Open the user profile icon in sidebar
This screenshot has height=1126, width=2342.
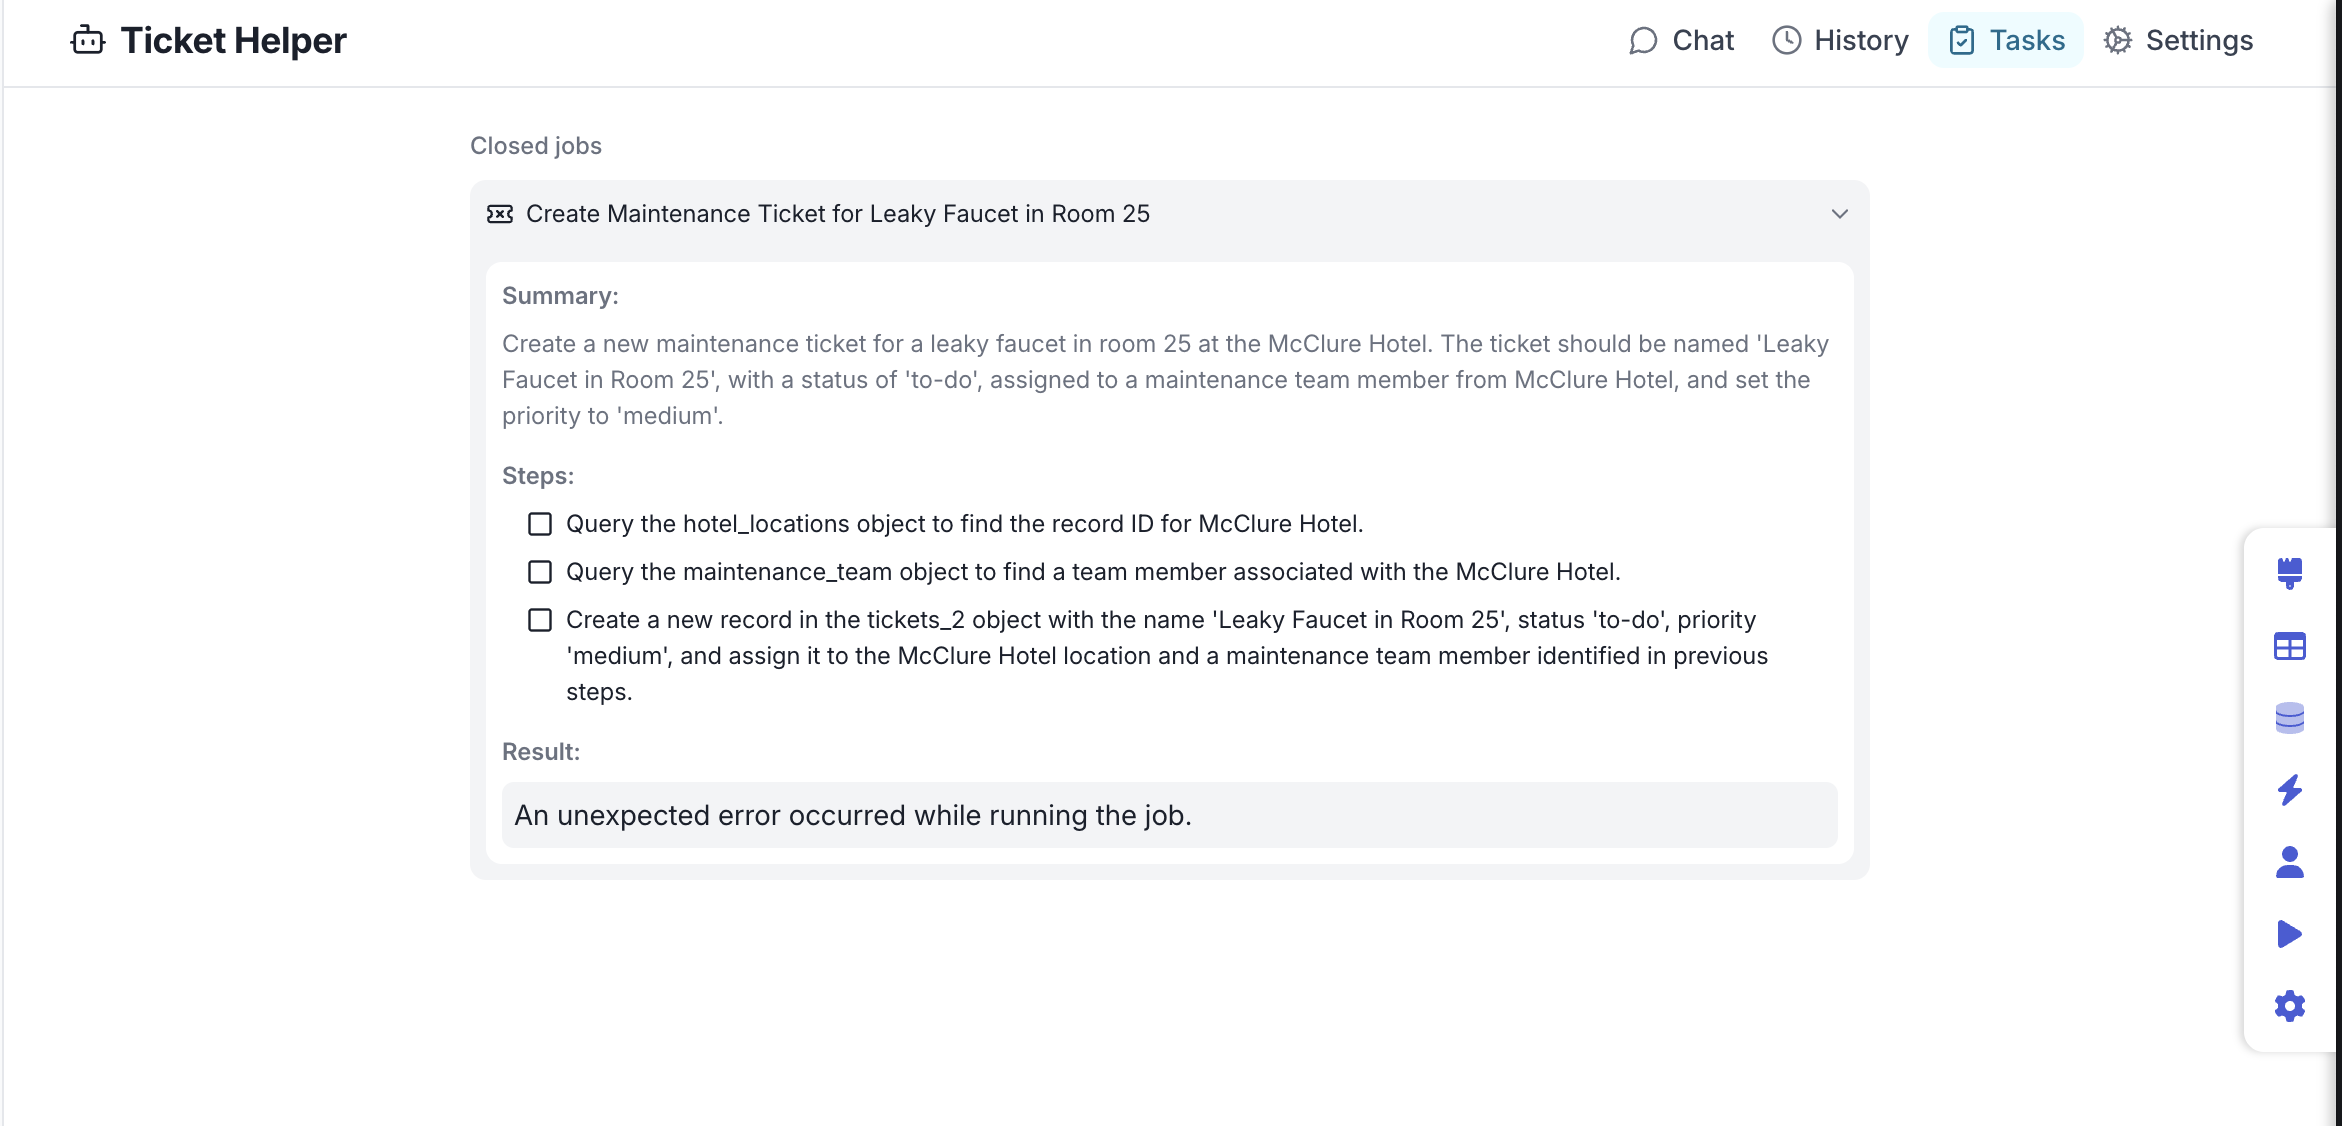point(2289,862)
